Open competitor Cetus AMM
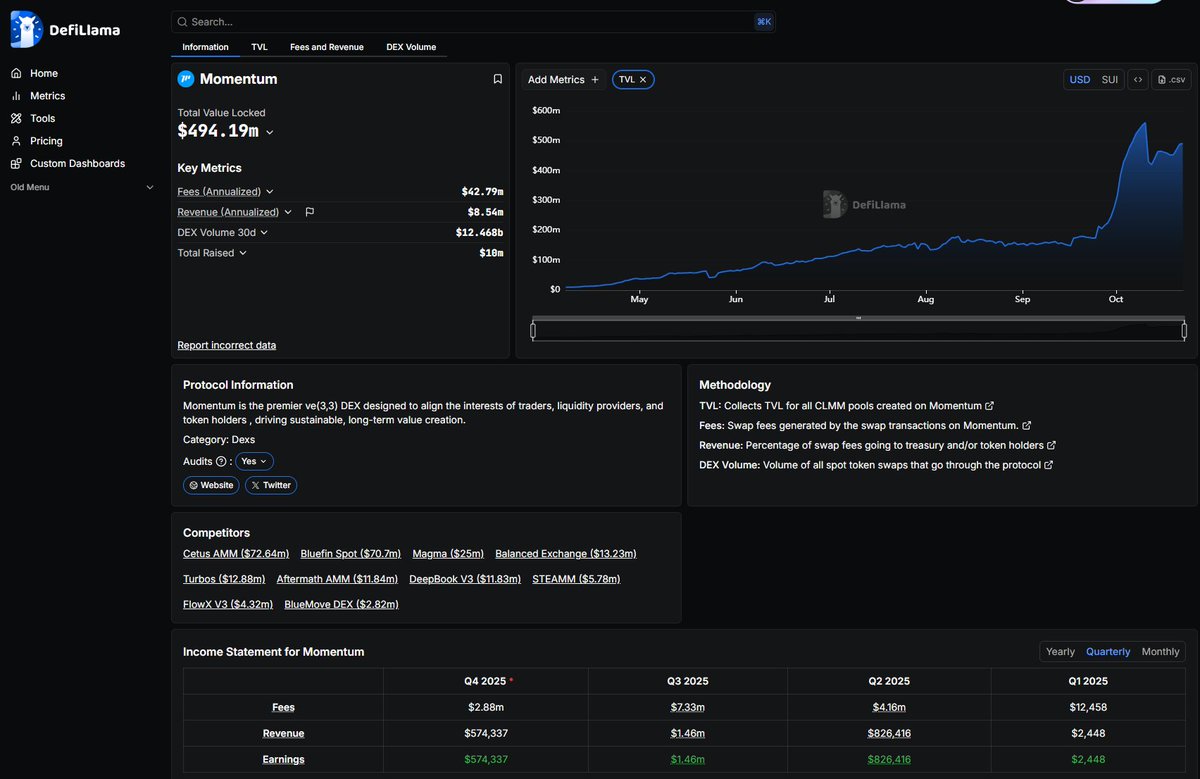 (236, 554)
